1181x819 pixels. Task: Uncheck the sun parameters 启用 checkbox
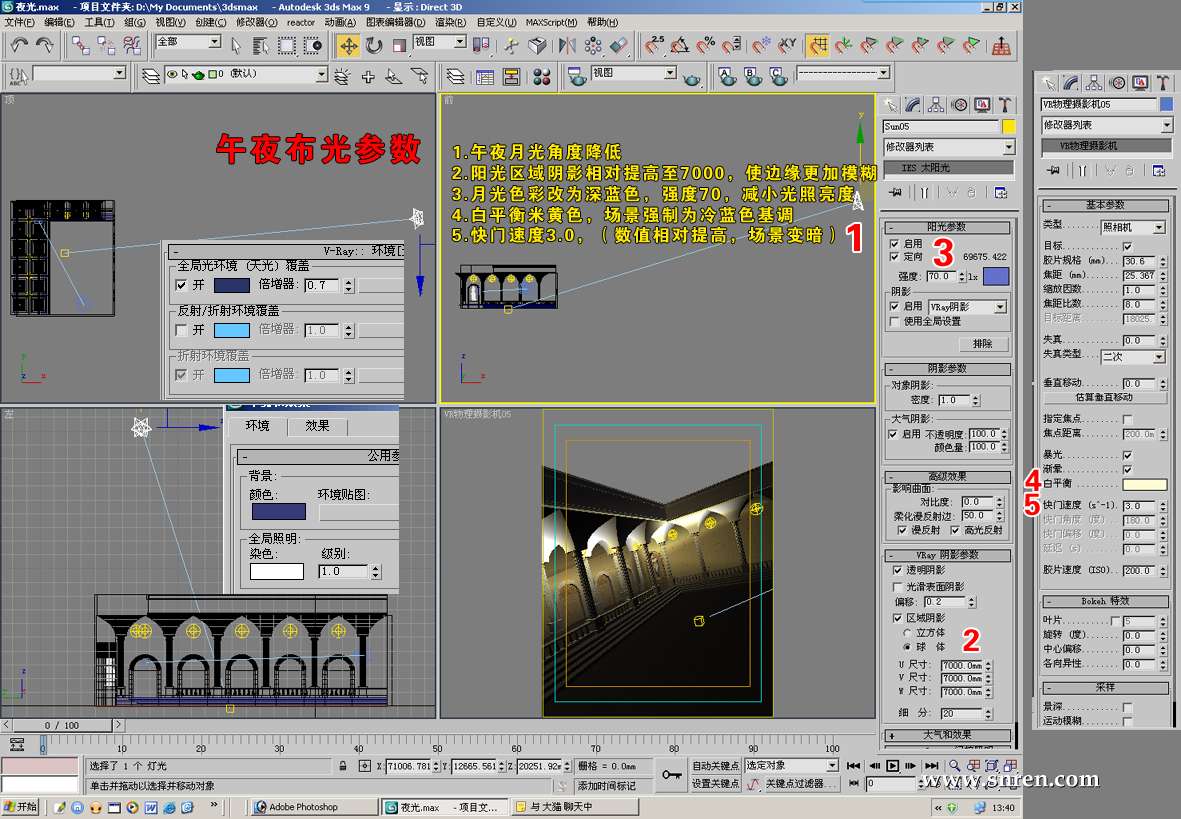tap(895, 243)
